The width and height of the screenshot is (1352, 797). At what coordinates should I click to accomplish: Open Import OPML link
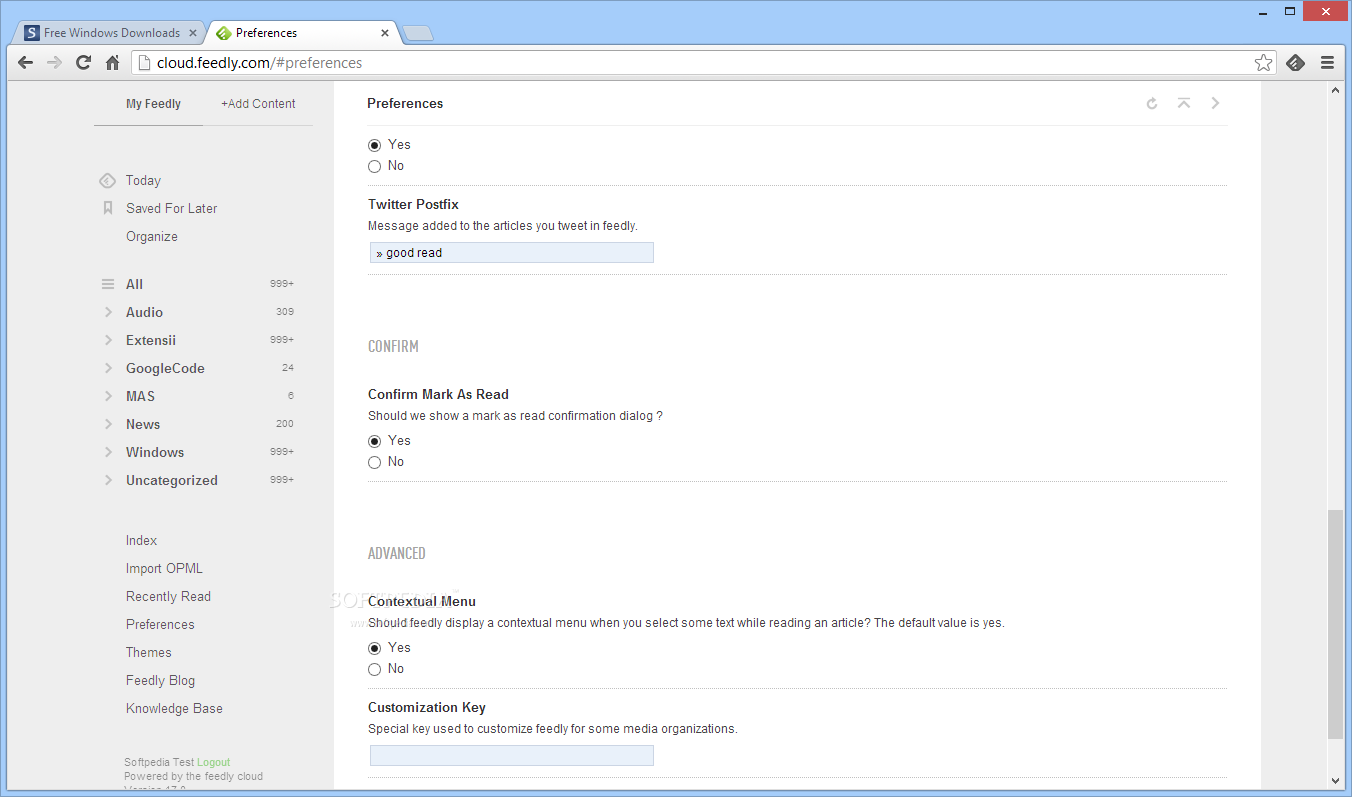point(164,568)
